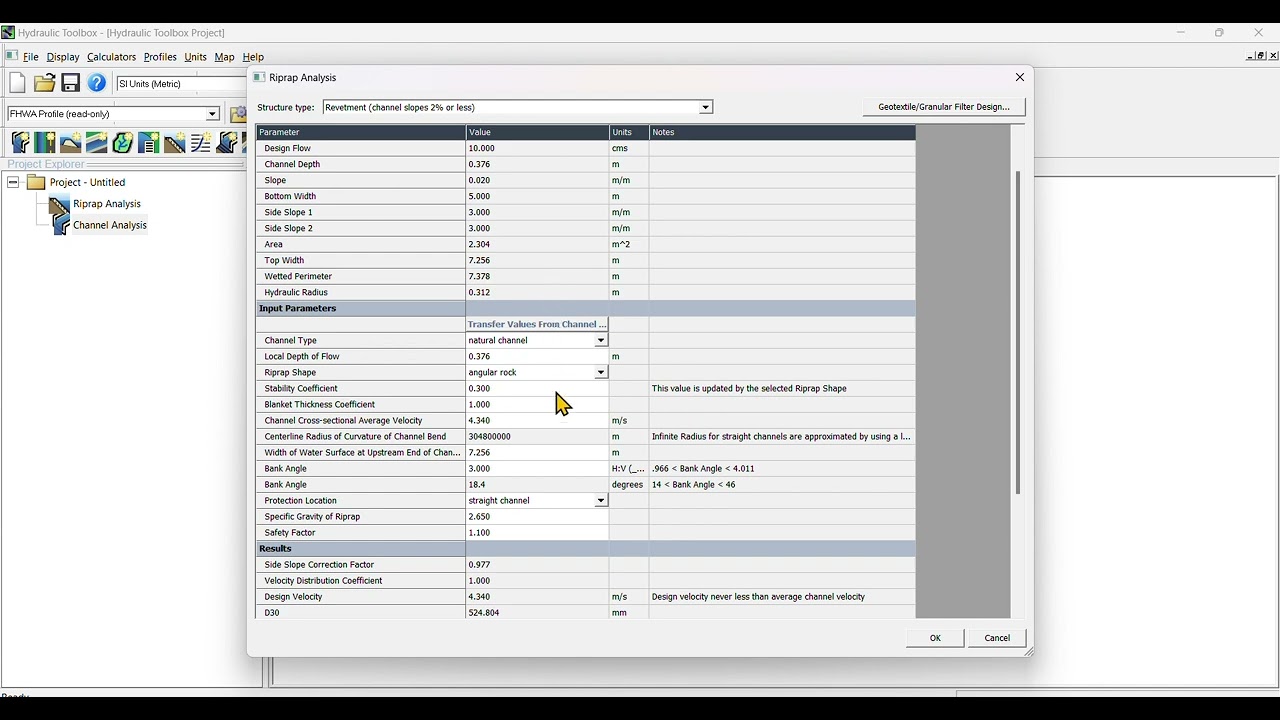Launch the Riprap calculator toolbar icon
The width and height of the screenshot is (1280, 720).
point(175,143)
